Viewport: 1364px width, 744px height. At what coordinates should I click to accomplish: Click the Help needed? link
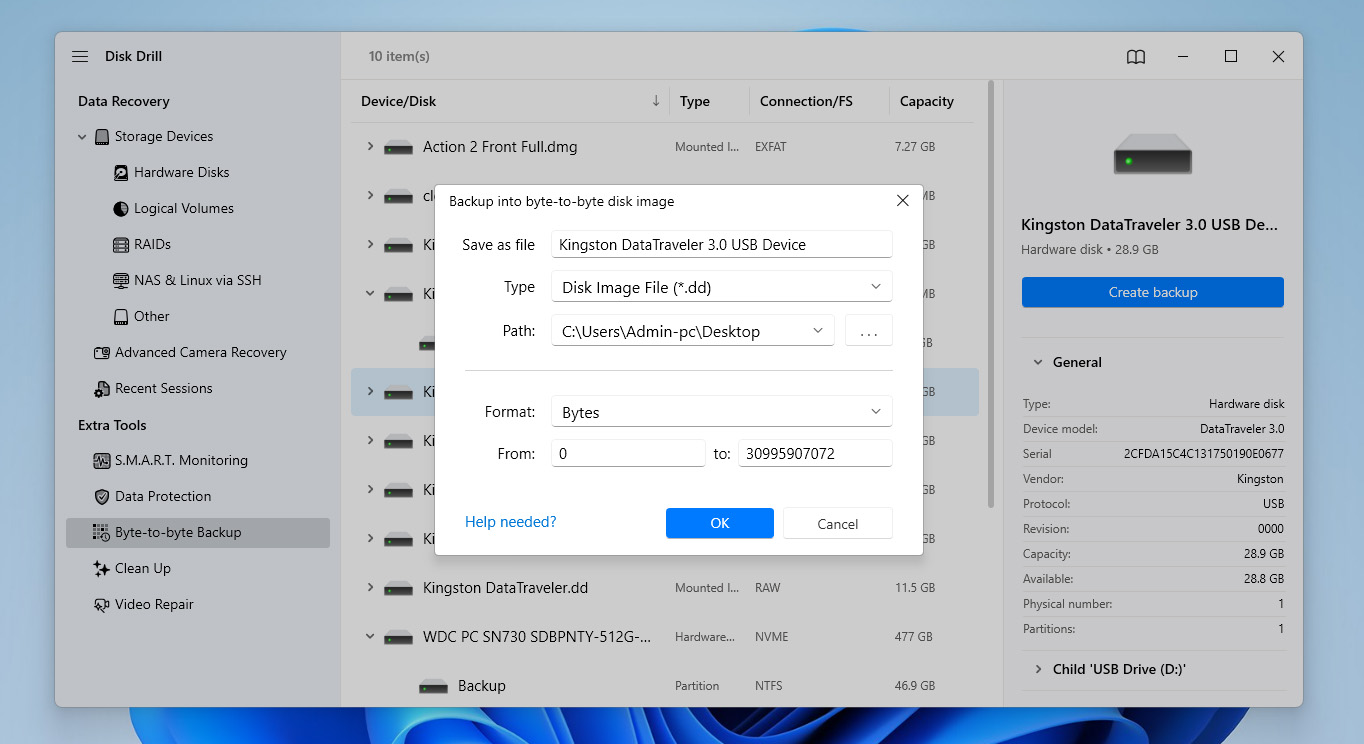(511, 522)
